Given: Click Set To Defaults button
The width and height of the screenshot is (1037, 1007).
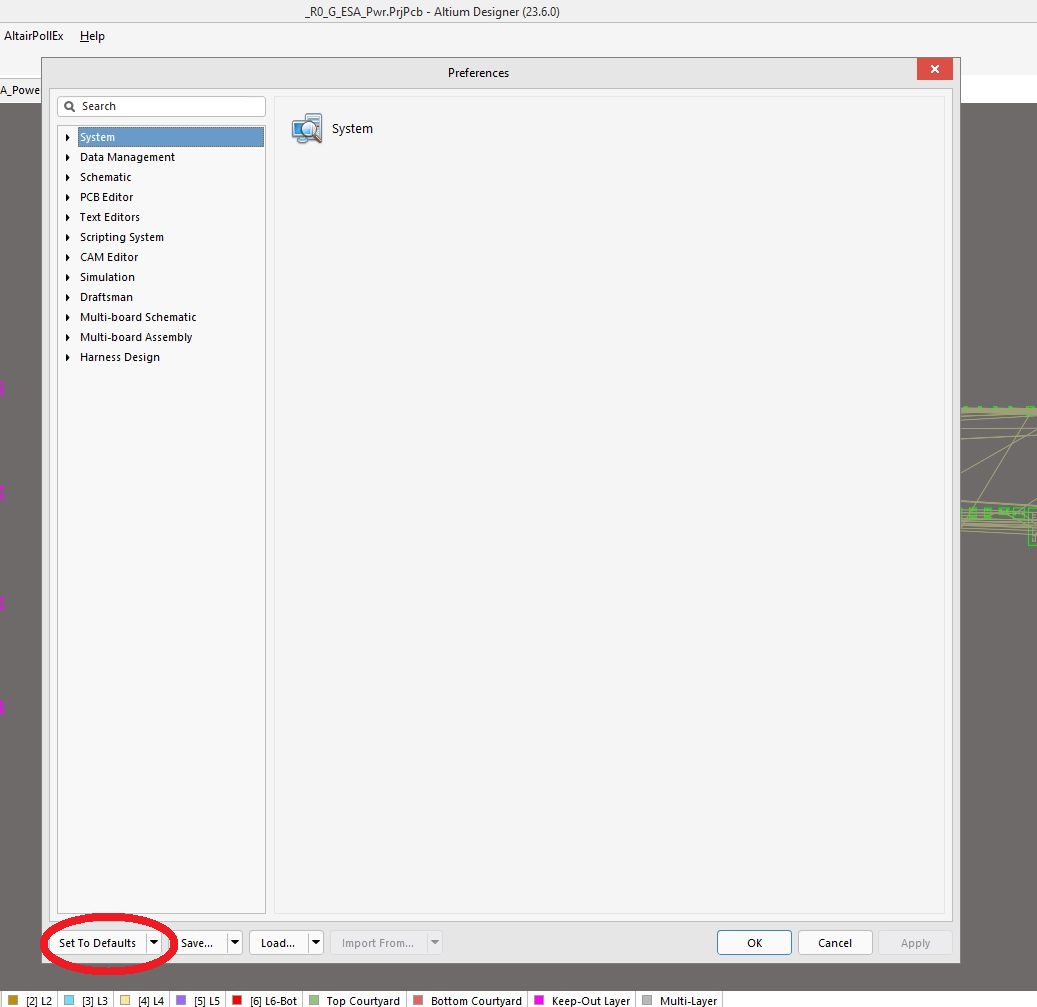Looking at the screenshot, I should (97, 943).
